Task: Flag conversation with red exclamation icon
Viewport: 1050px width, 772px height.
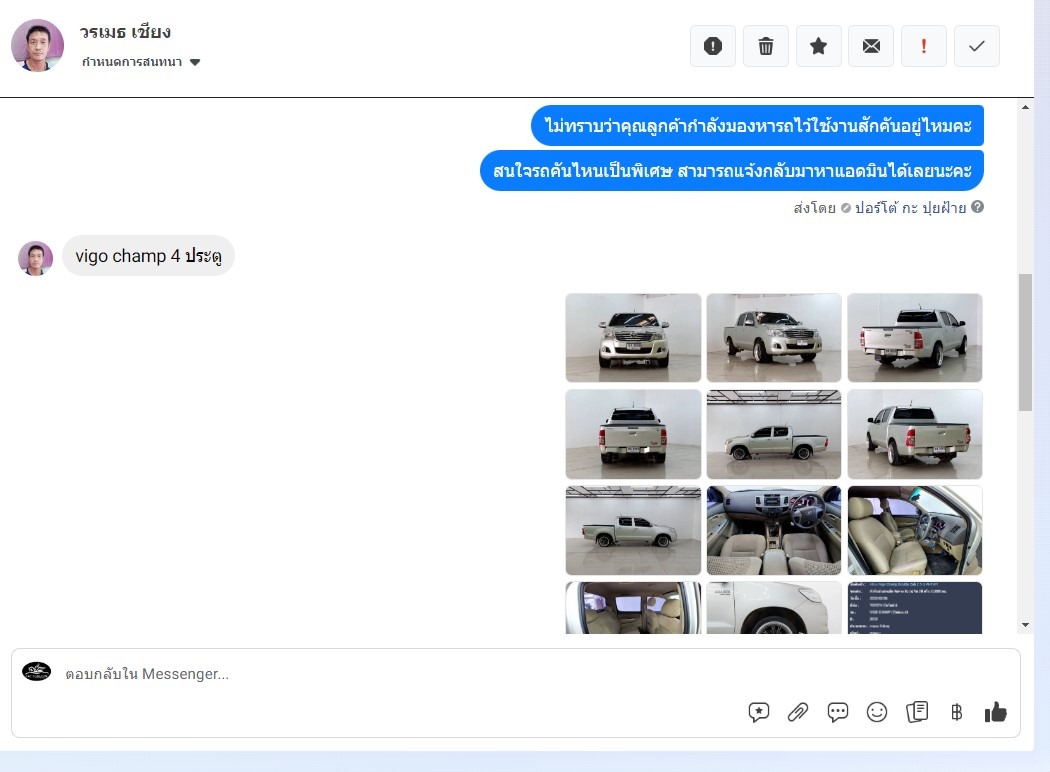Action: pos(924,46)
